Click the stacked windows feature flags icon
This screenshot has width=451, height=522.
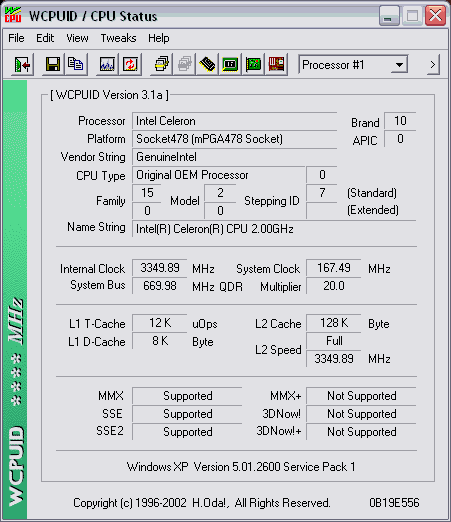(x=161, y=64)
